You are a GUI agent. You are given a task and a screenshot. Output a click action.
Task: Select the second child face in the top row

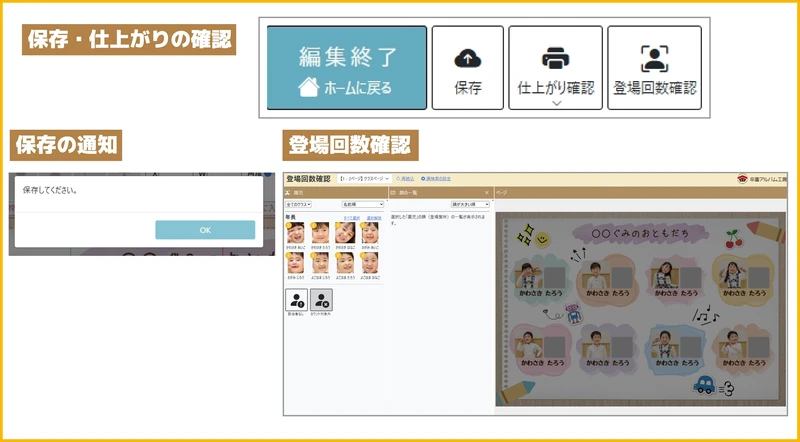tap(320, 233)
